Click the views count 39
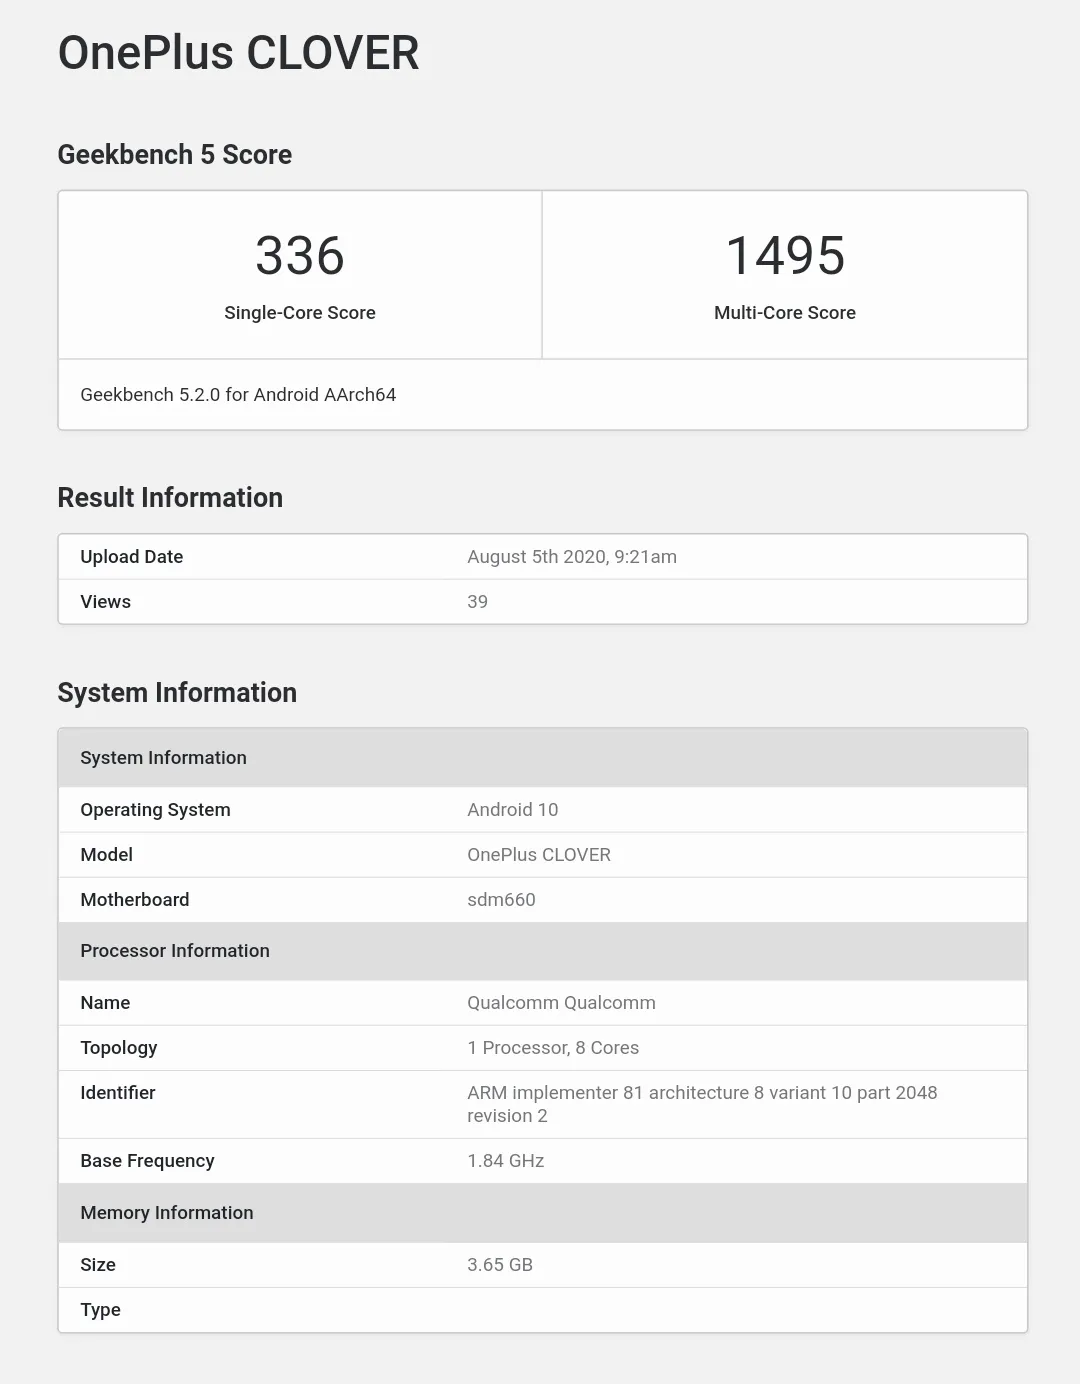The width and height of the screenshot is (1080, 1384). point(478,602)
